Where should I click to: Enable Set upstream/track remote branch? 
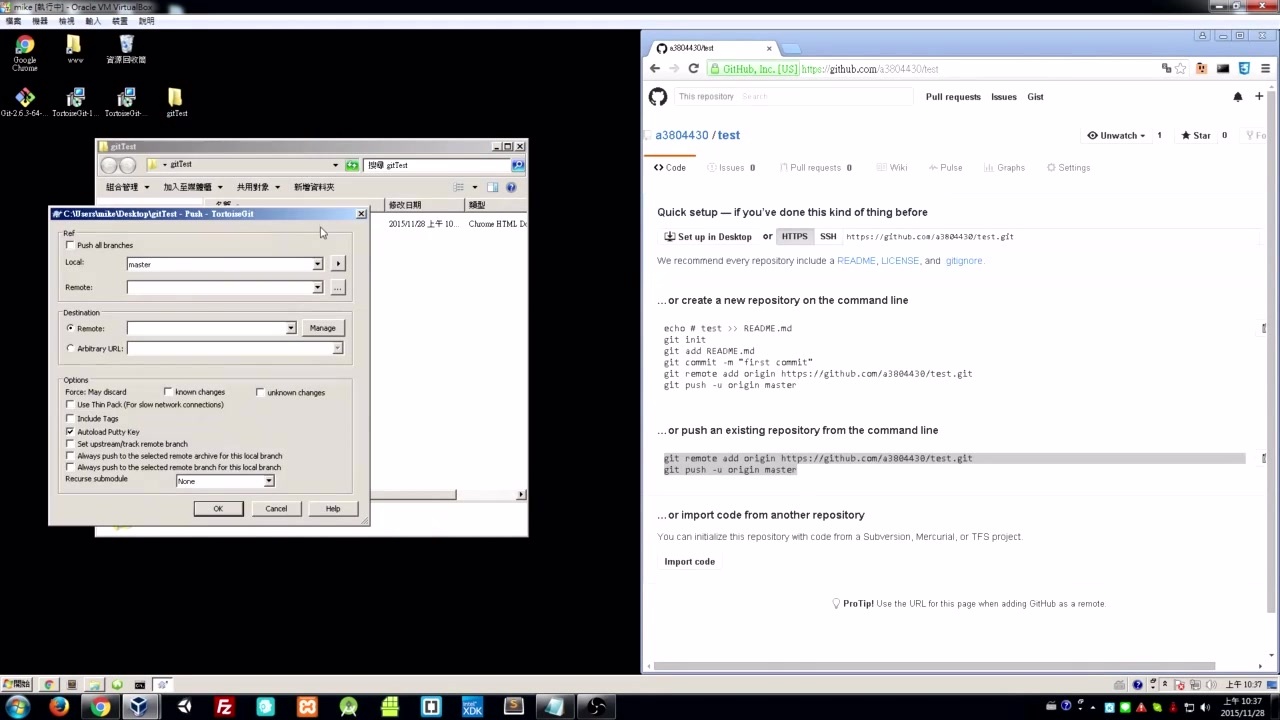pos(70,444)
